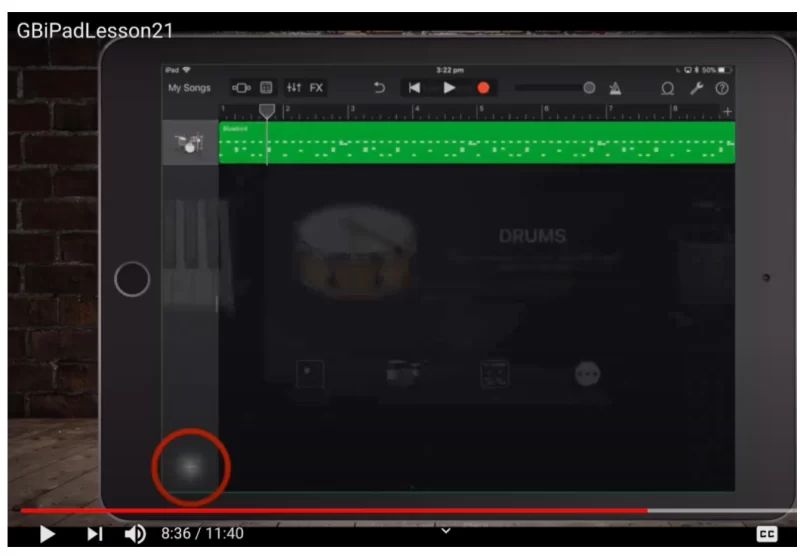The width and height of the screenshot is (800, 556).
Task: Adjust the master volume slider
Action: pyautogui.click(x=588, y=88)
